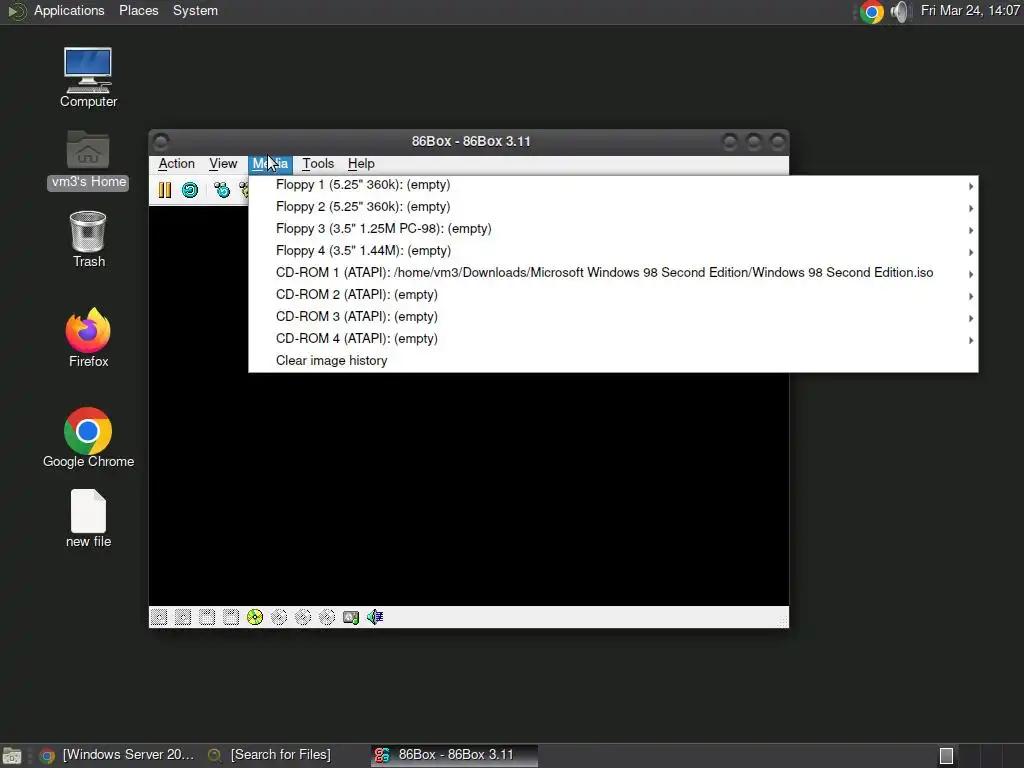Open the Tools menu
Screen dimensions: 1024x768
[318, 164]
